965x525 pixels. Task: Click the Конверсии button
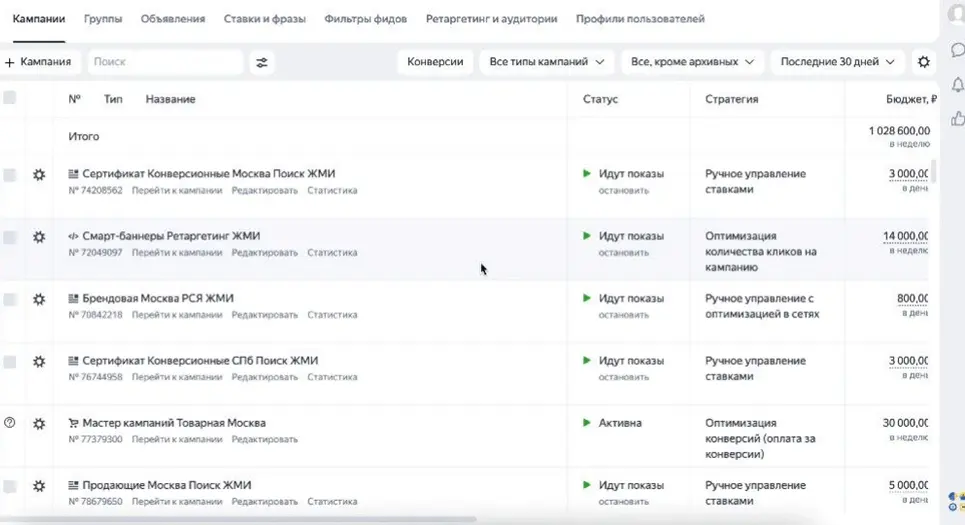tap(435, 62)
